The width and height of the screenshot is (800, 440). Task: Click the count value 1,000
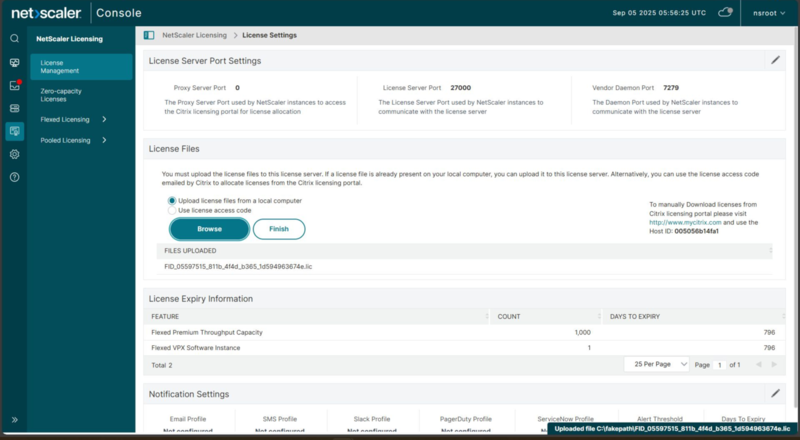click(x=582, y=332)
